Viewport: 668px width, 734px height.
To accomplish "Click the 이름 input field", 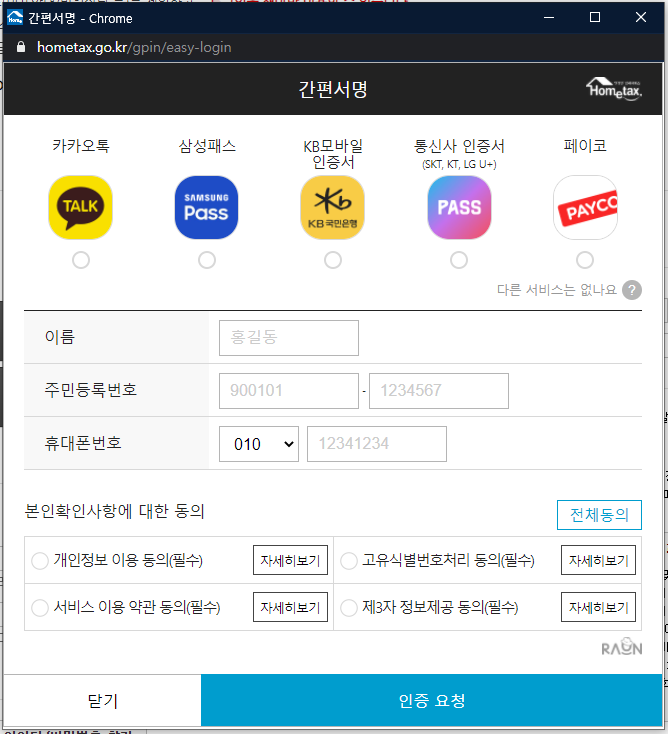I will [289, 338].
